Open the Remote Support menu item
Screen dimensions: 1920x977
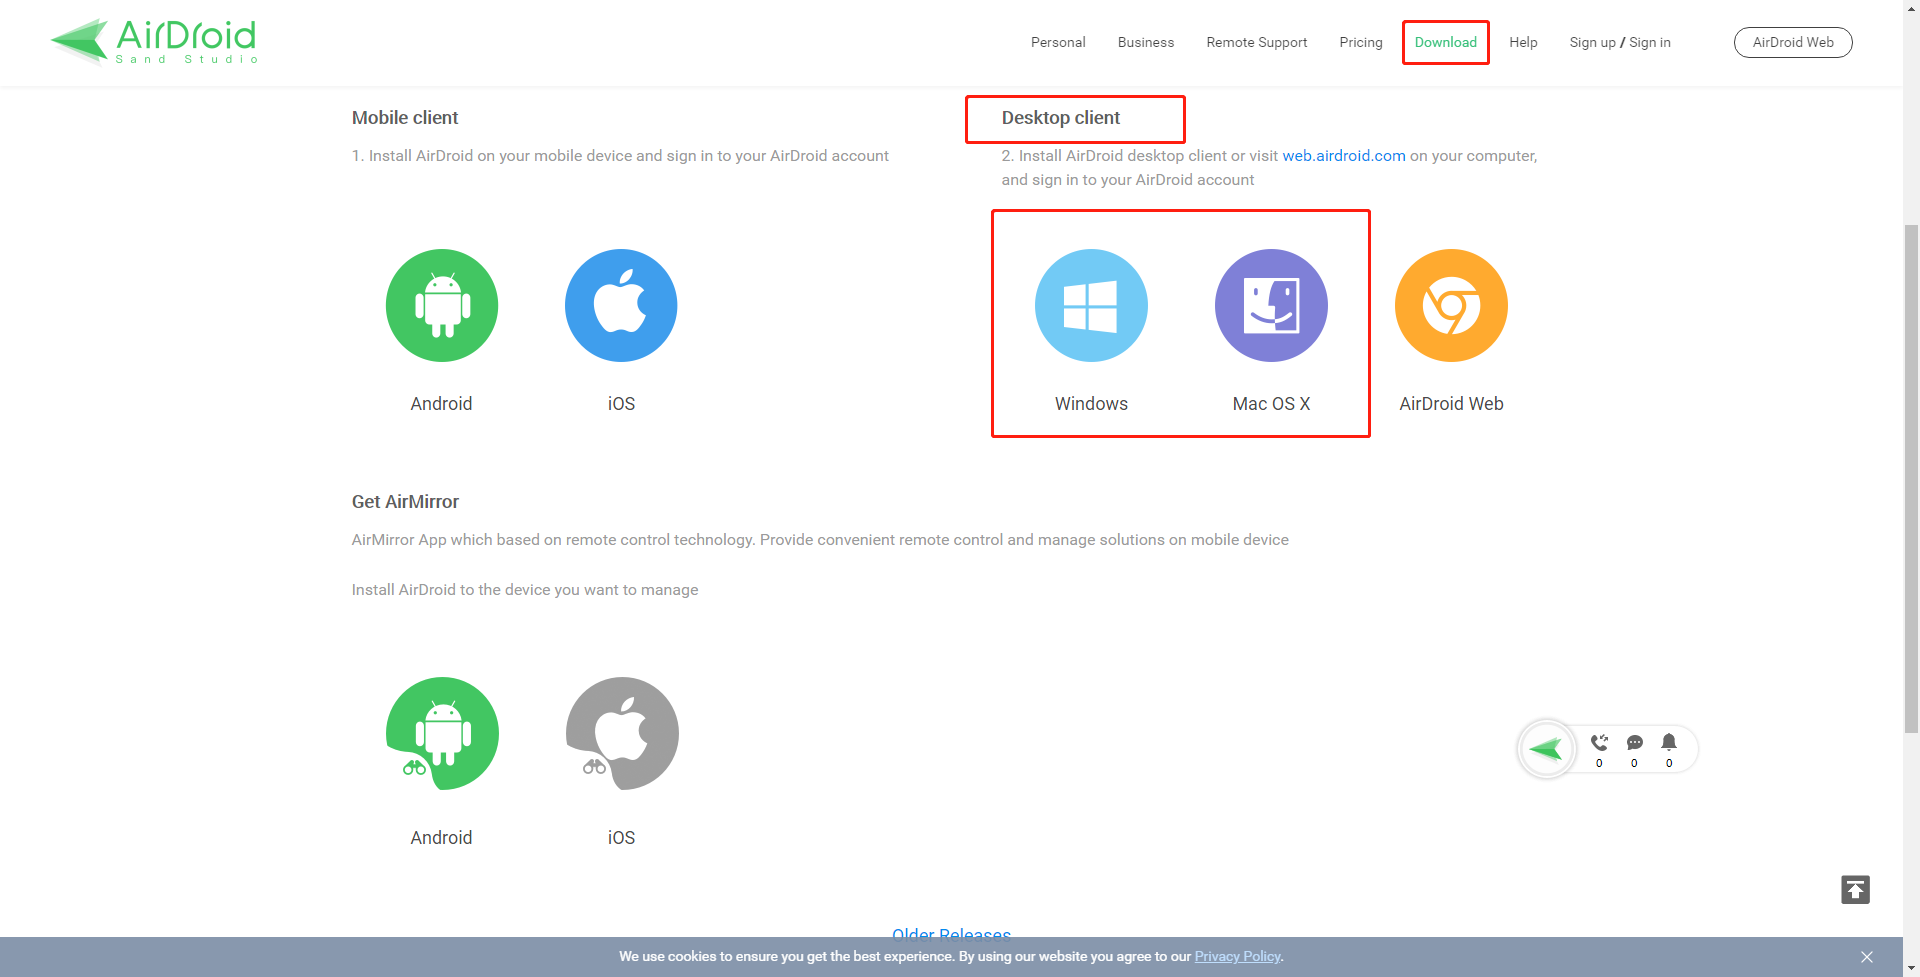(x=1257, y=42)
